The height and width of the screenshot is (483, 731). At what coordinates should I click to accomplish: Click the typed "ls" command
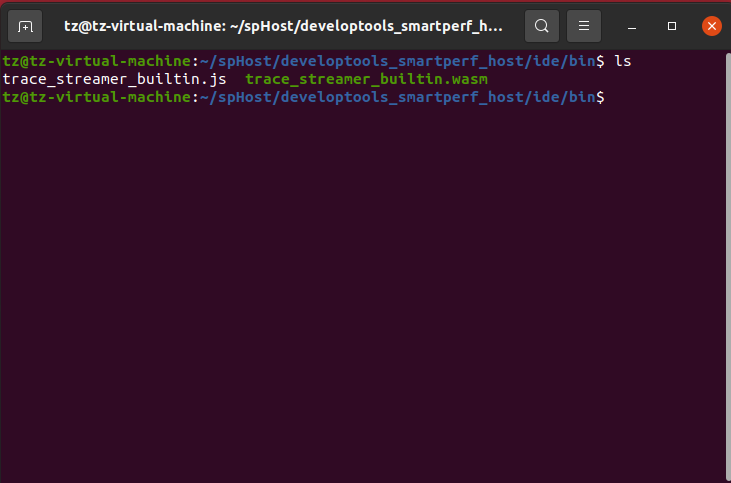622,61
